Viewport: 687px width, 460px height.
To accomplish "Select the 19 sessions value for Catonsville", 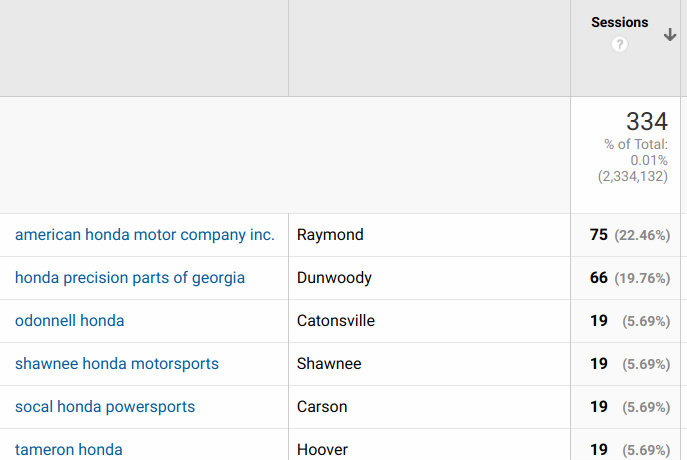I will (598, 321).
